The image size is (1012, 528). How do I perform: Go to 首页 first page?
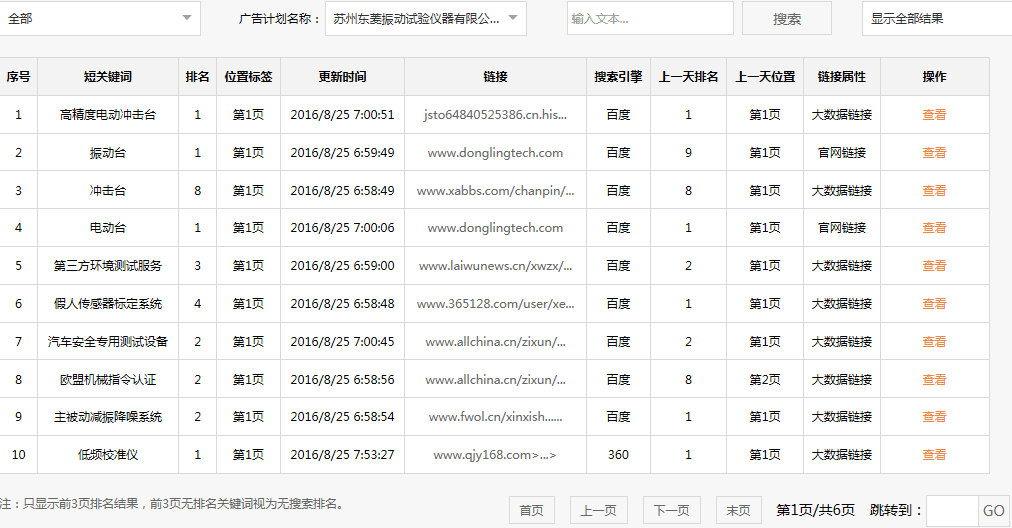[532, 511]
